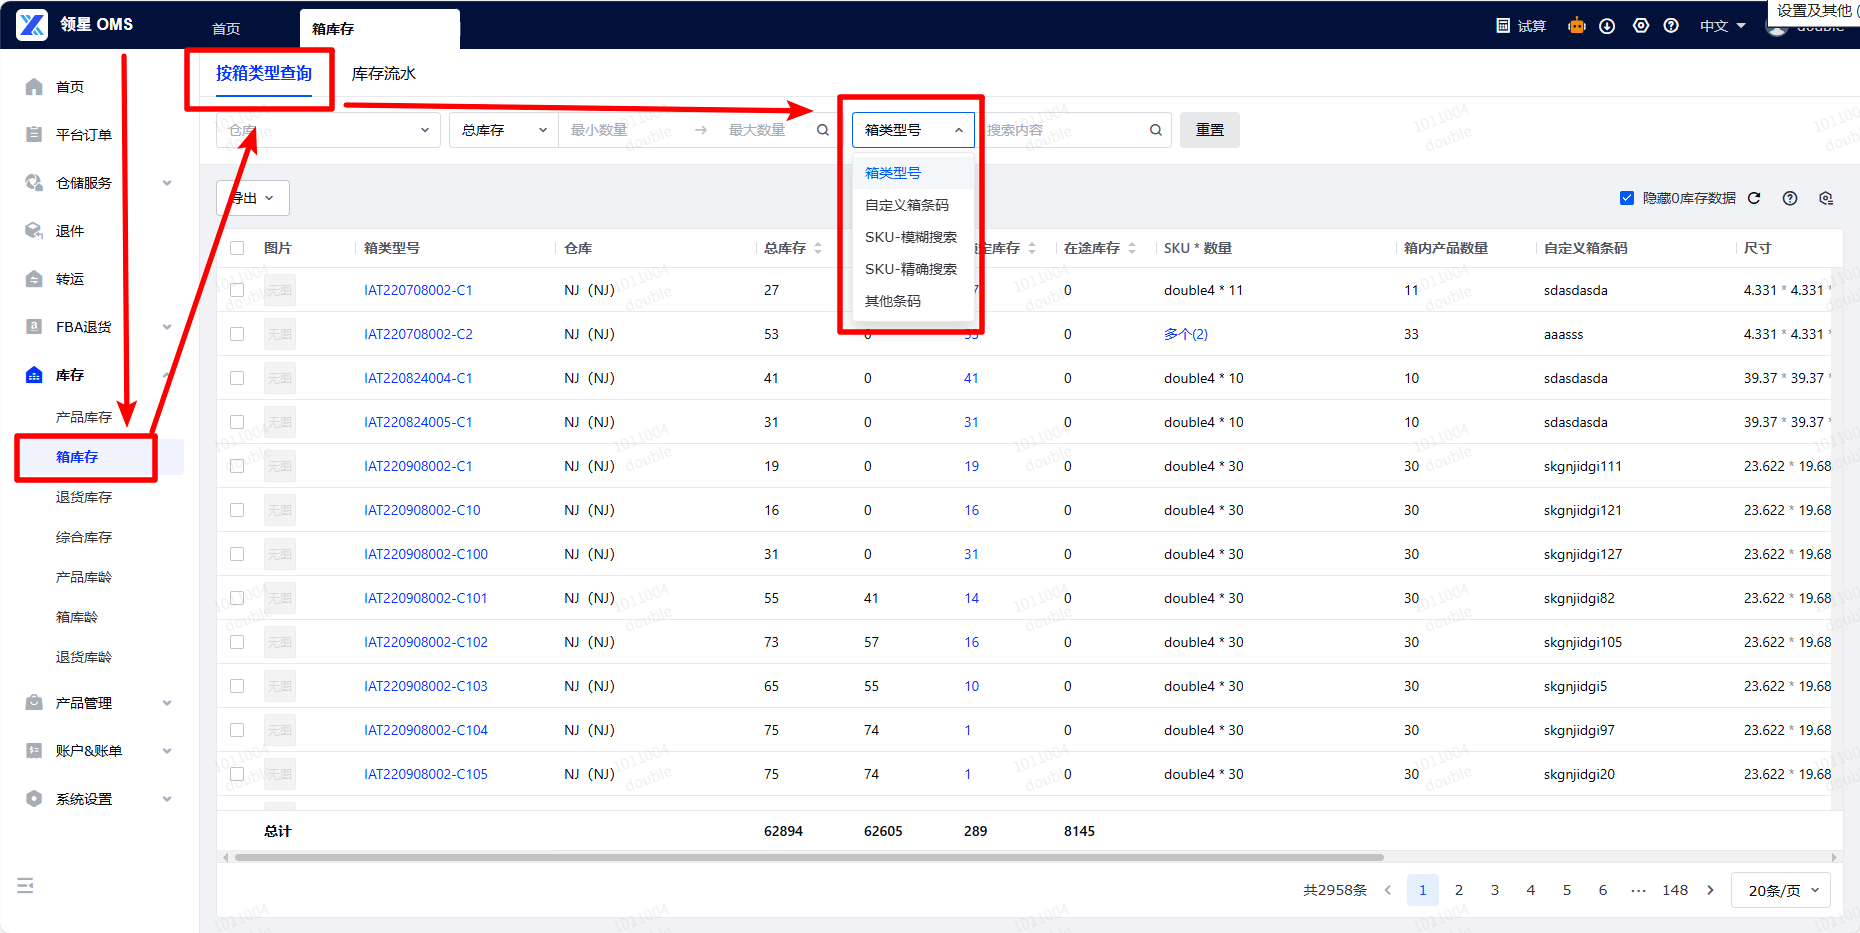The image size is (1860, 933).
Task: Expand the 导出 export dropdown
Action: (253, 198)
